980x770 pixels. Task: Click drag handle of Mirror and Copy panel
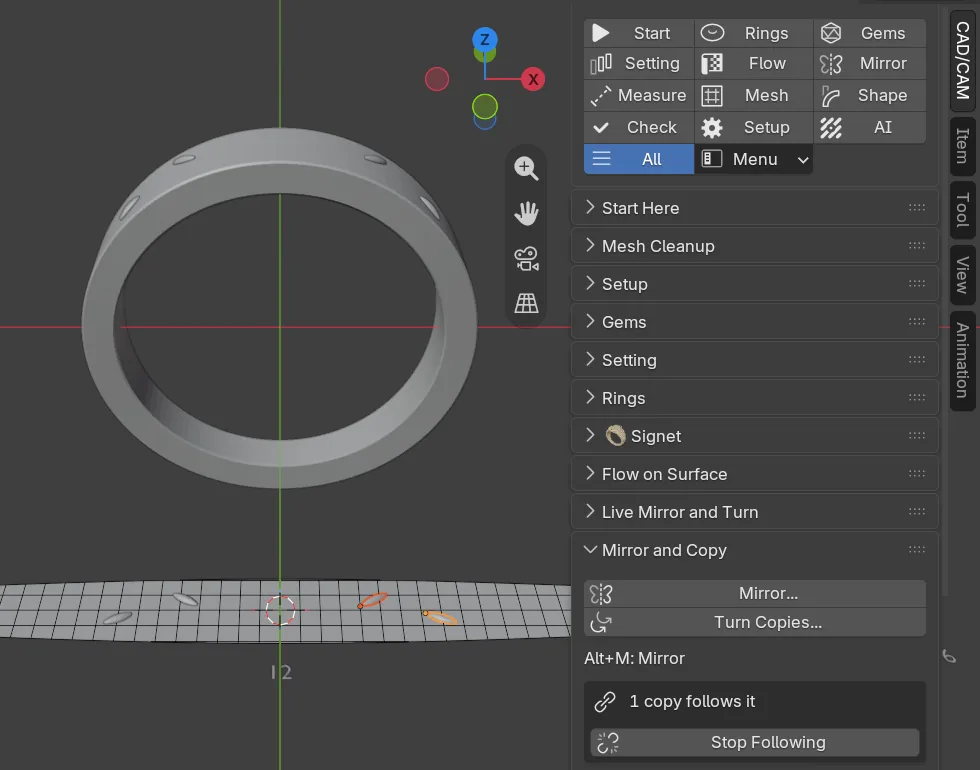917,550
